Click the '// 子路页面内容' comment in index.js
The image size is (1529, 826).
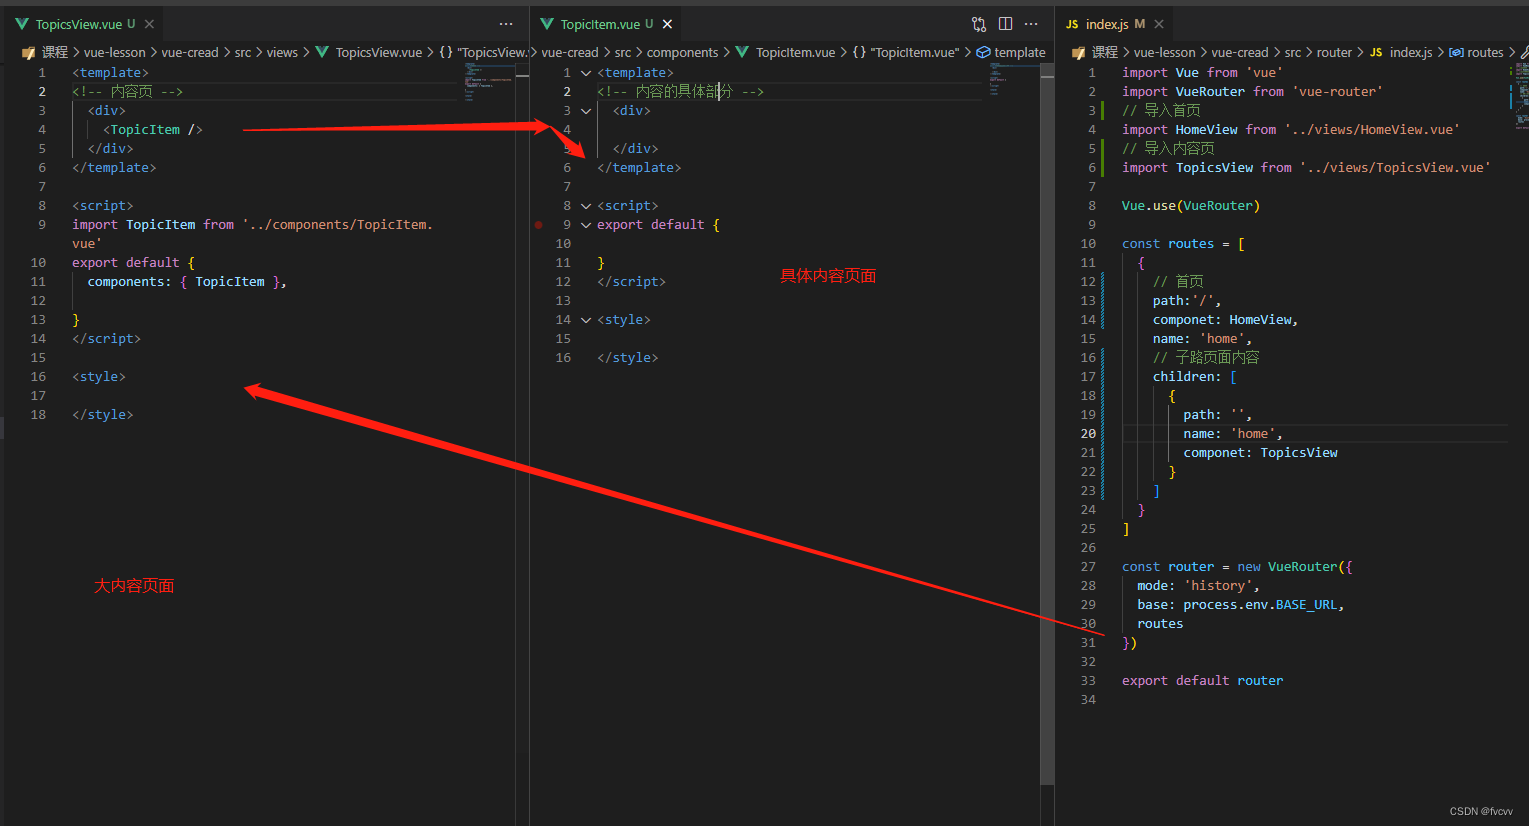[x=1206, y=358]
